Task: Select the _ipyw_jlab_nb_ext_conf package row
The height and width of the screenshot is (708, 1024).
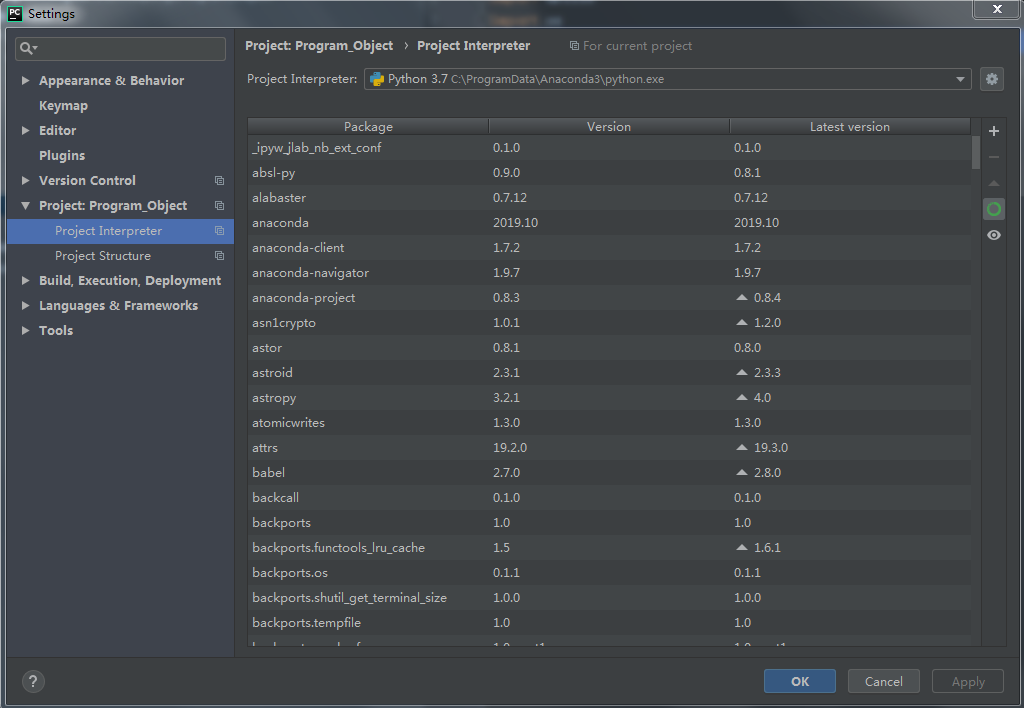Action: coord(609,148)
